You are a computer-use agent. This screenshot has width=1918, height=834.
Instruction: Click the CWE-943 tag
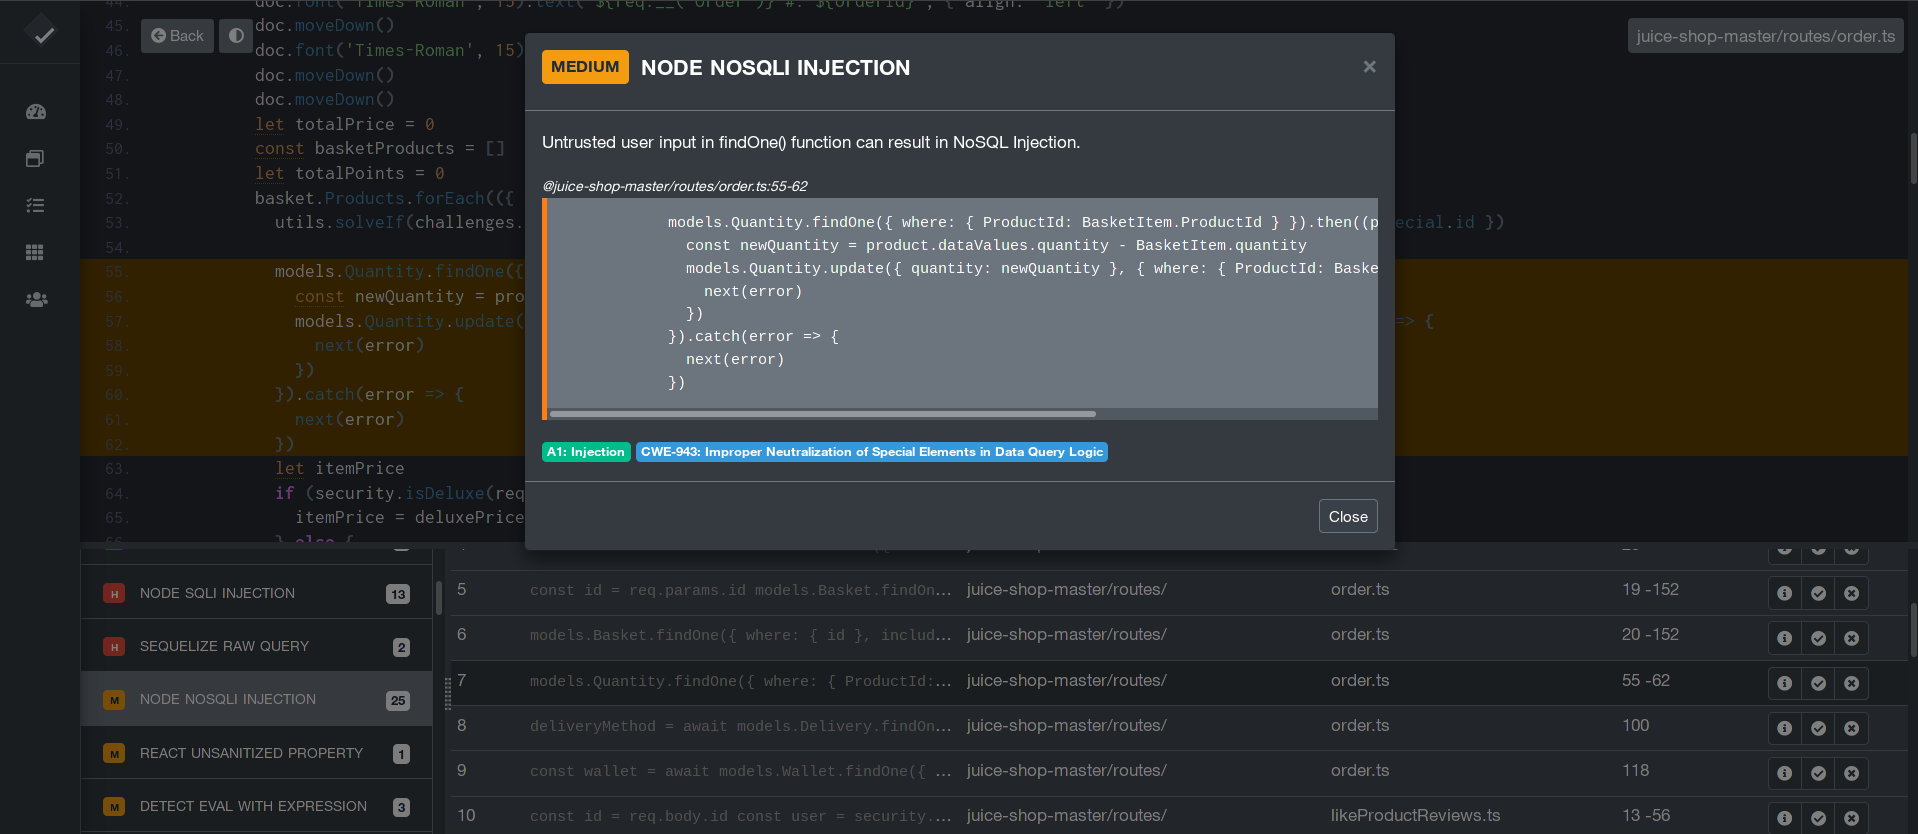(872, 452)
